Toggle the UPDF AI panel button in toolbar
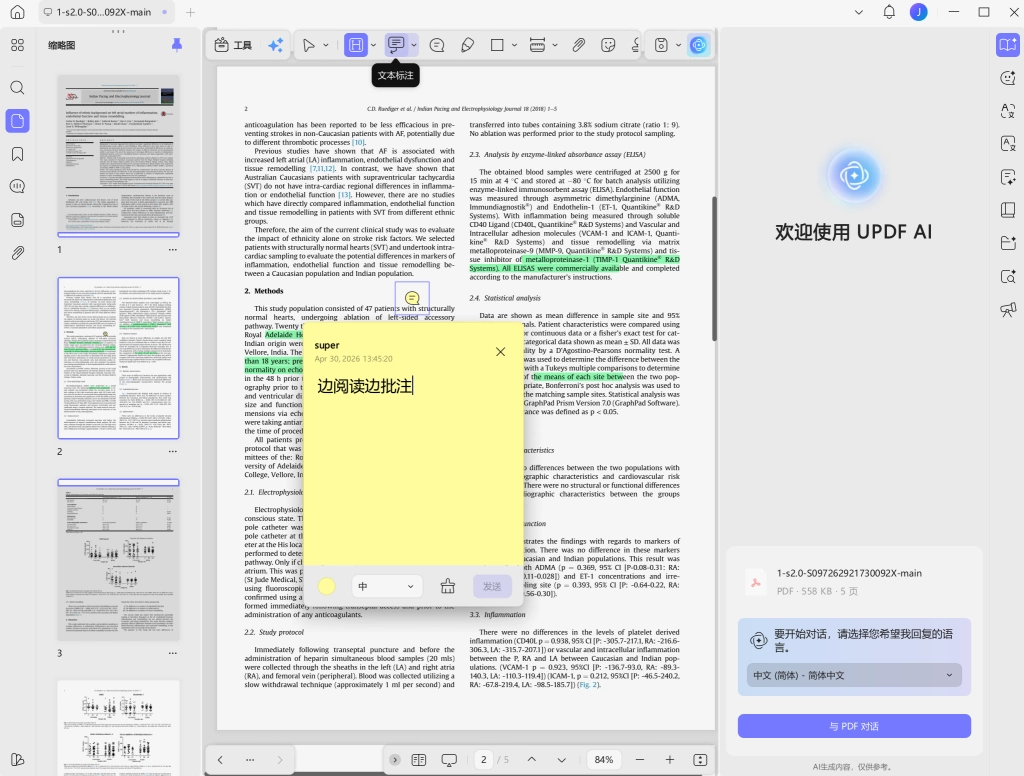Image resolution: width=1024 pixels, height=776 pixels. click(699, 45)
